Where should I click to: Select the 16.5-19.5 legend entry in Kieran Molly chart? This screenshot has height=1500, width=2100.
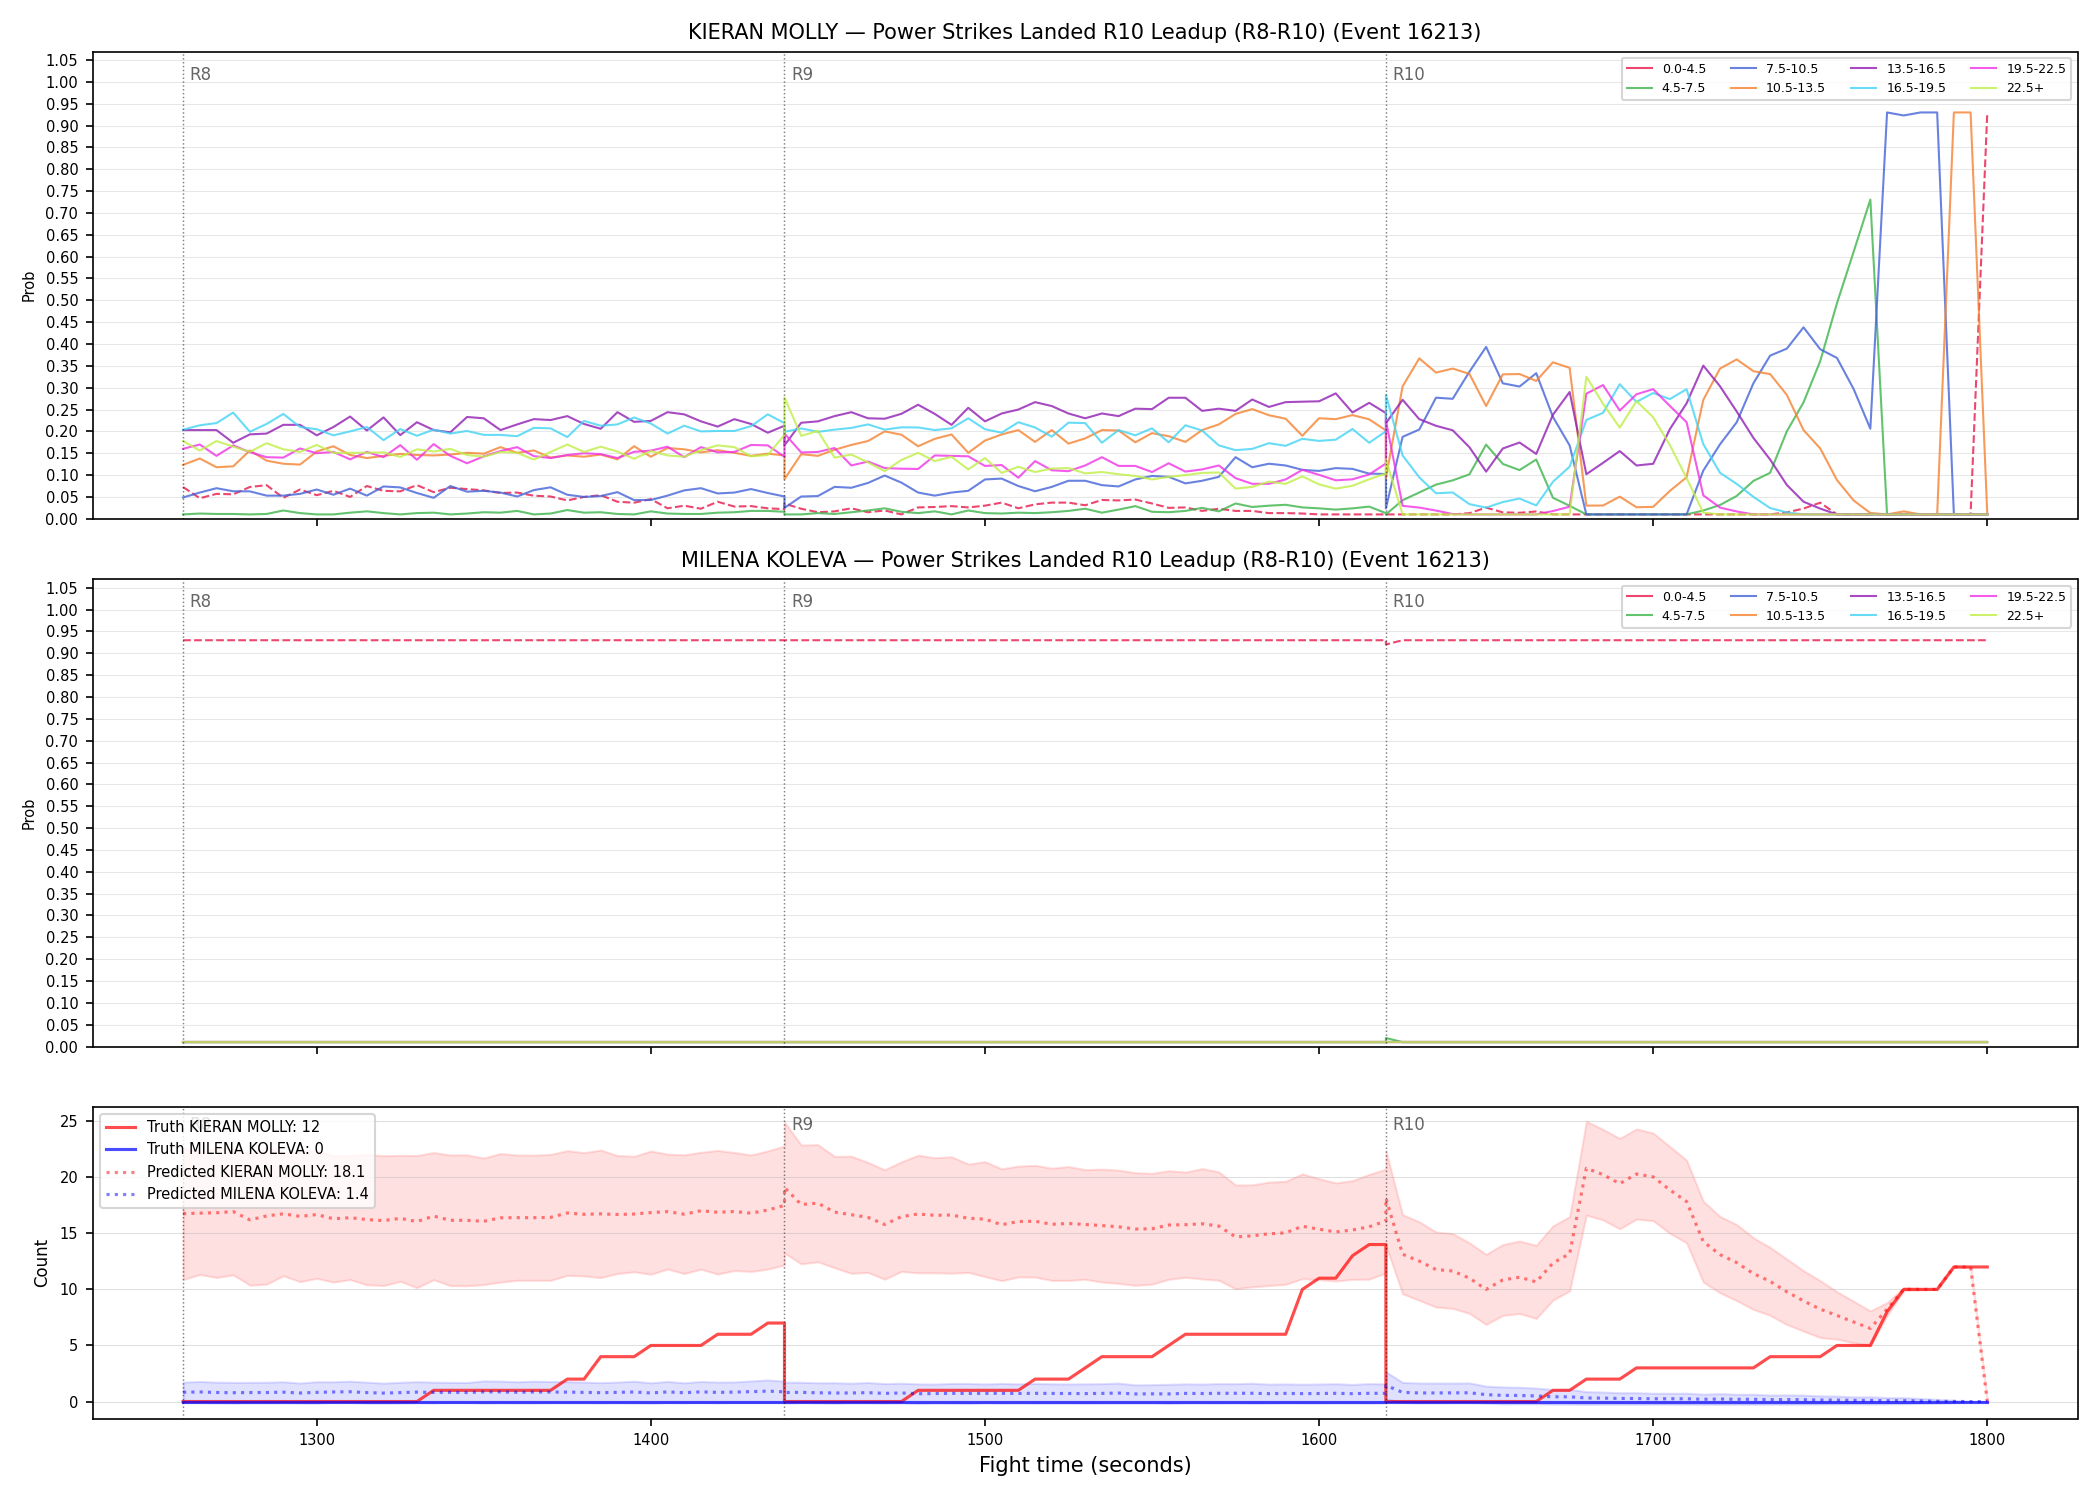click(x=1898, y=88)
